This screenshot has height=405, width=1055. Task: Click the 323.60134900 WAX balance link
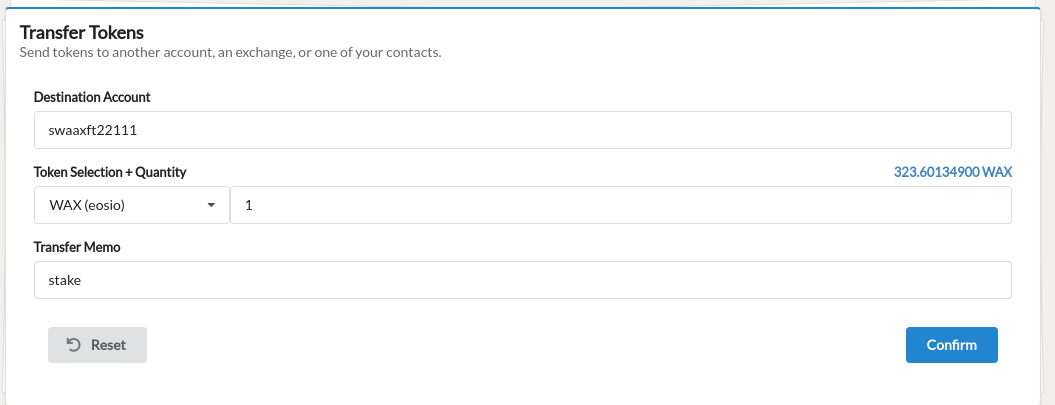[953, 172]
